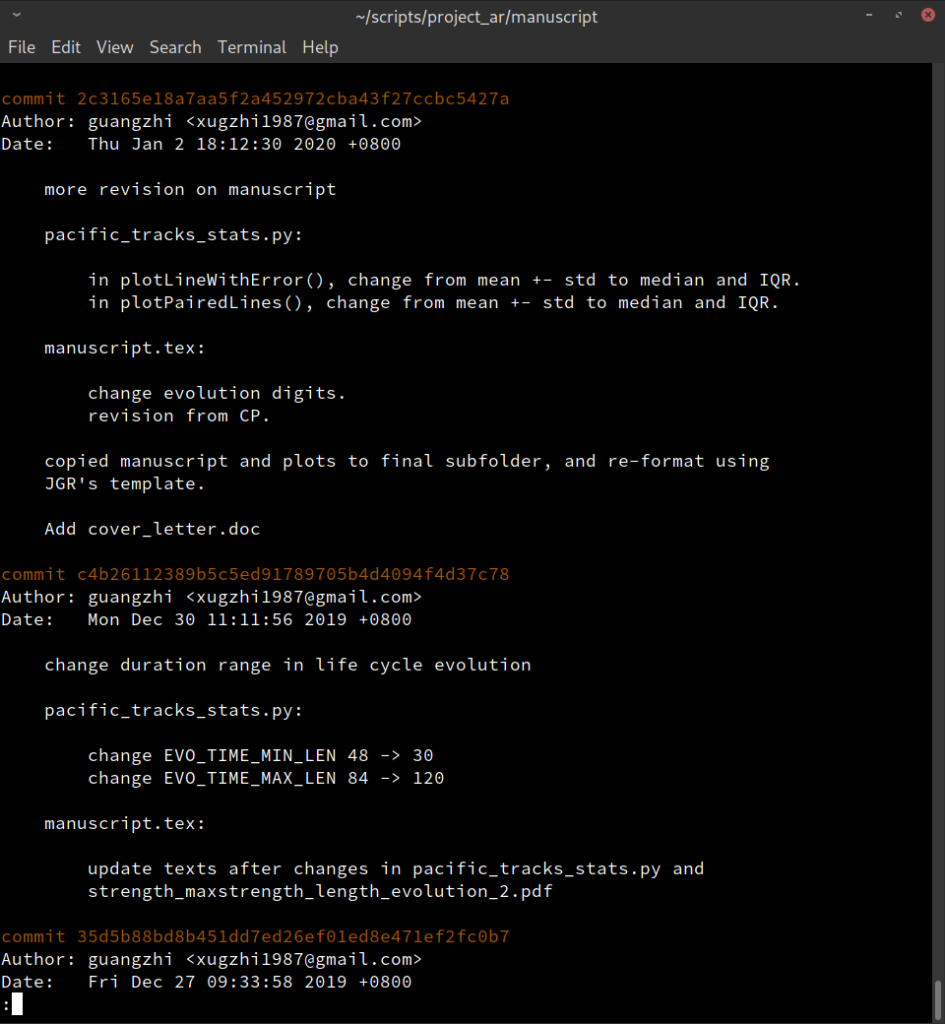Click 'strength_maxstrength_length_evolution_2.pdf' file name
Screen dimensions: 945x1024
320,891
